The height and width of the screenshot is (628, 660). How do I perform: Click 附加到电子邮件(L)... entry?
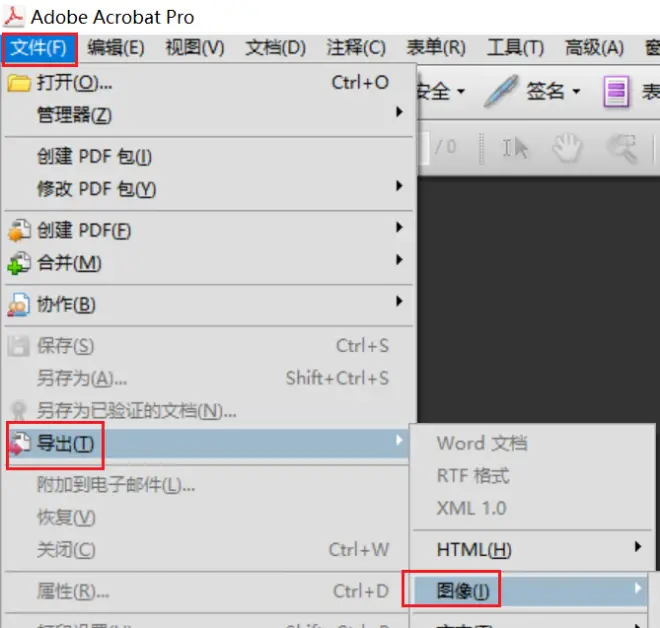click(x=206, y=485)
